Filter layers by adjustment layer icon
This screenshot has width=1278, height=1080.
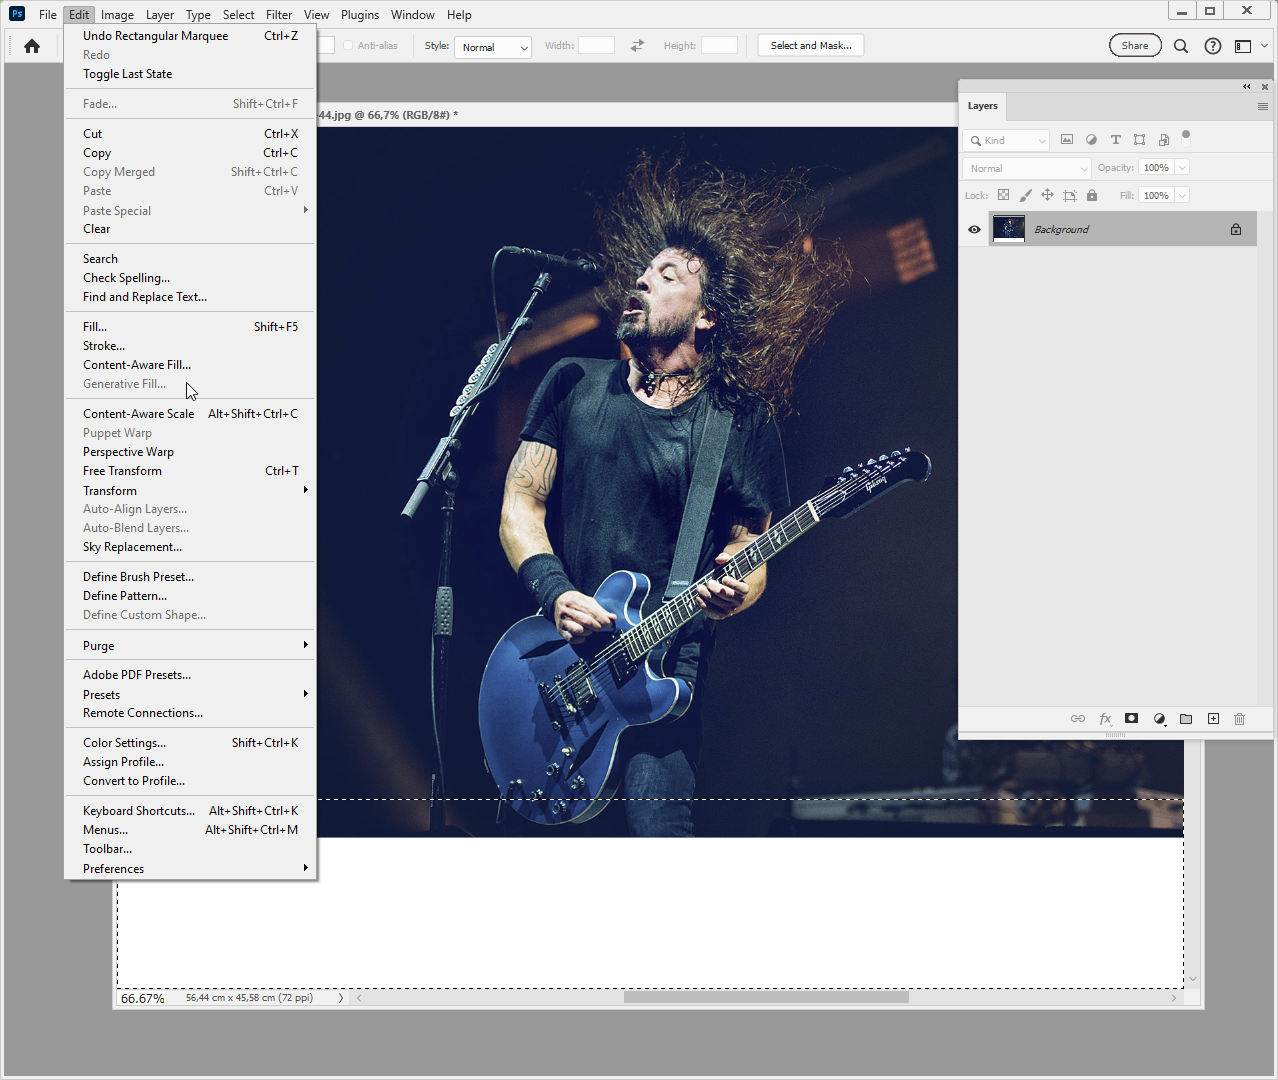(x=1091, y=140)
